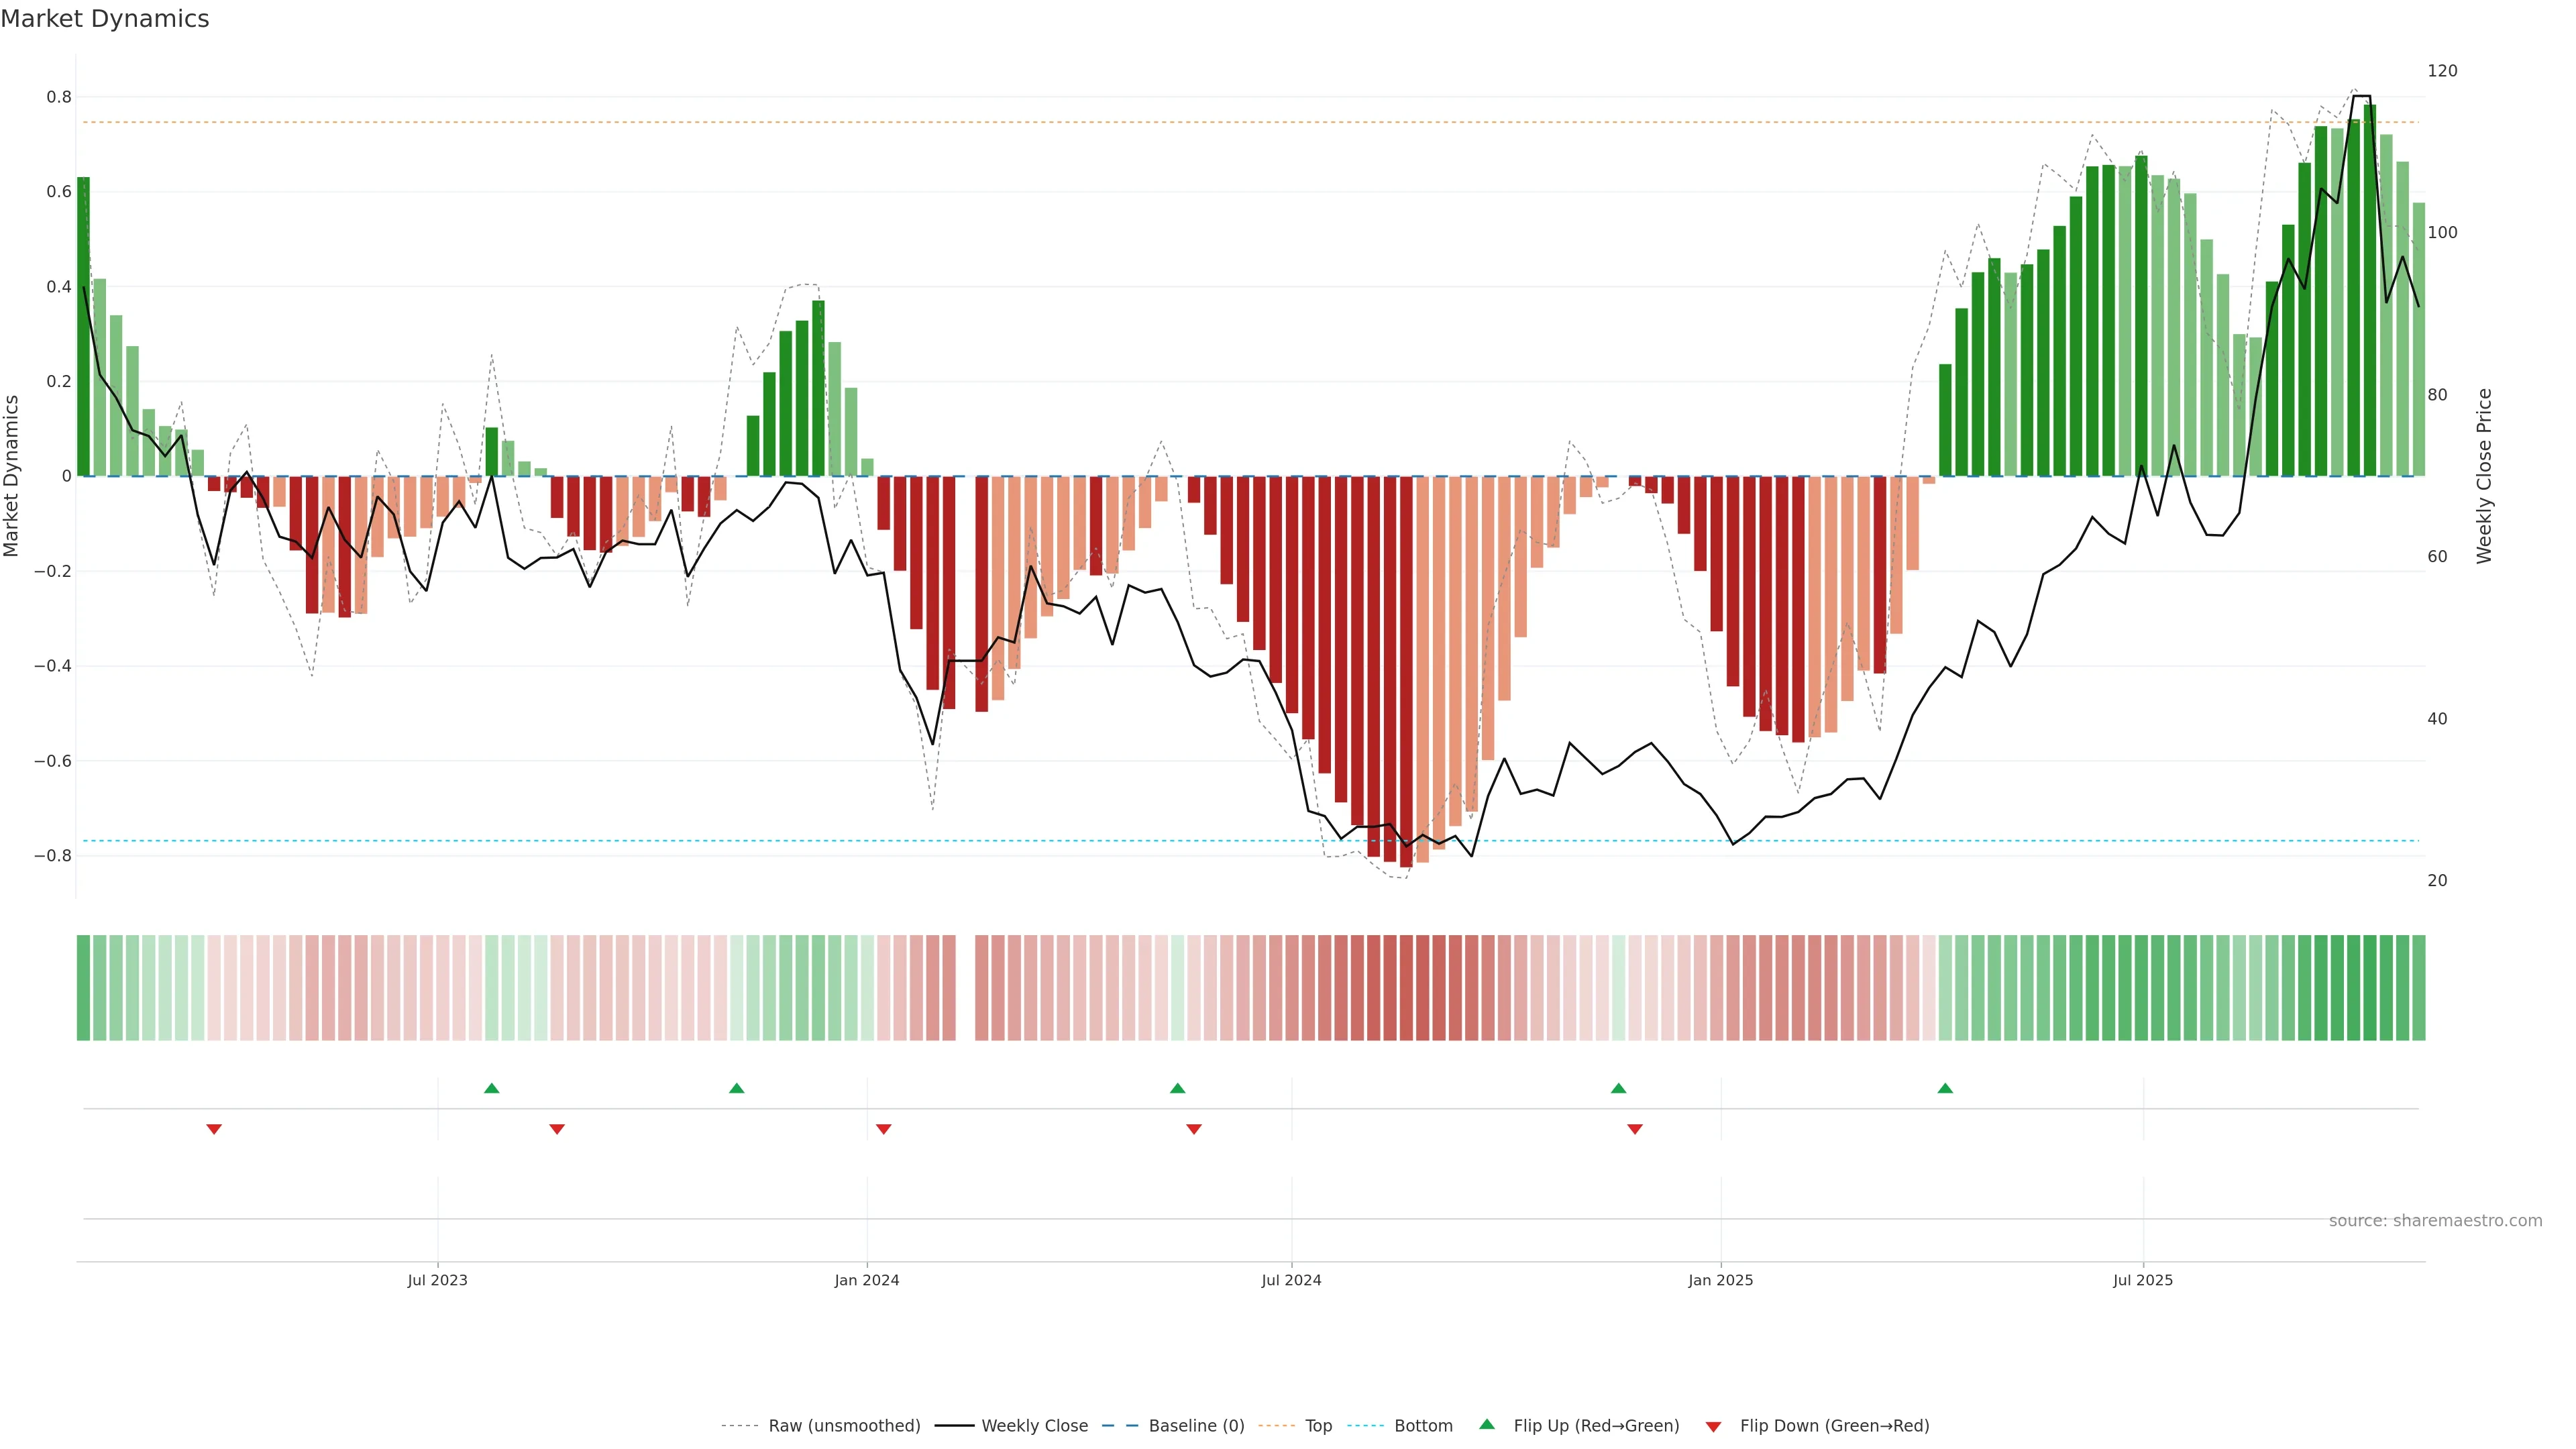Screen dimensions: 2576x1449
Task: Click the first red flip-down triangle marker
Action: [214, 1129]
